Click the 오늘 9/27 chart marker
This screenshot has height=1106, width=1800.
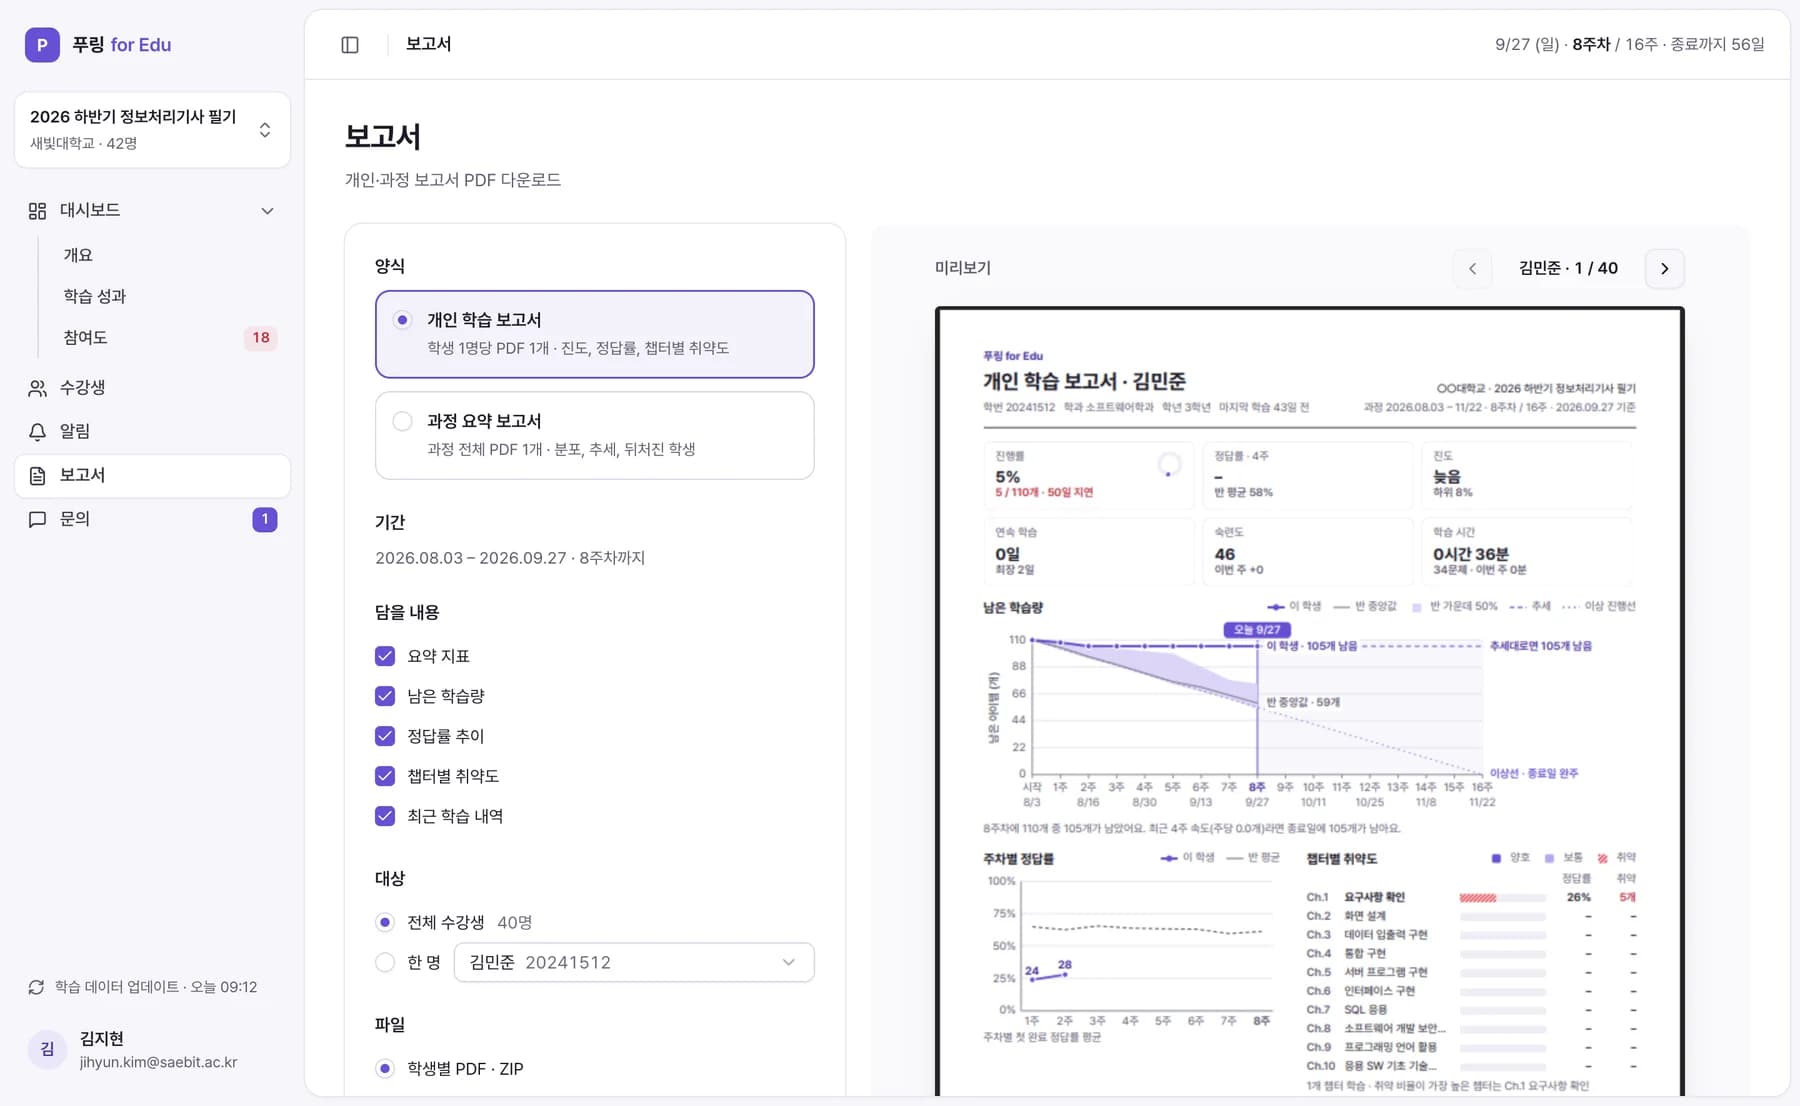1257,630
